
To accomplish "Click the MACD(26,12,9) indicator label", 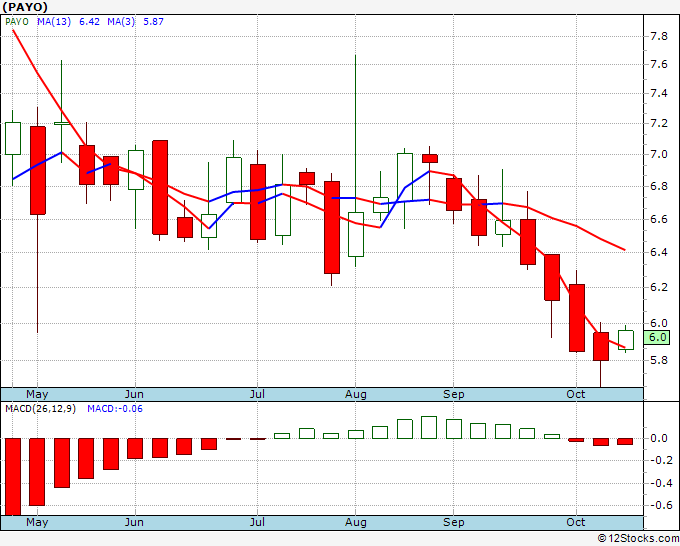I will [x=40, y=409].
